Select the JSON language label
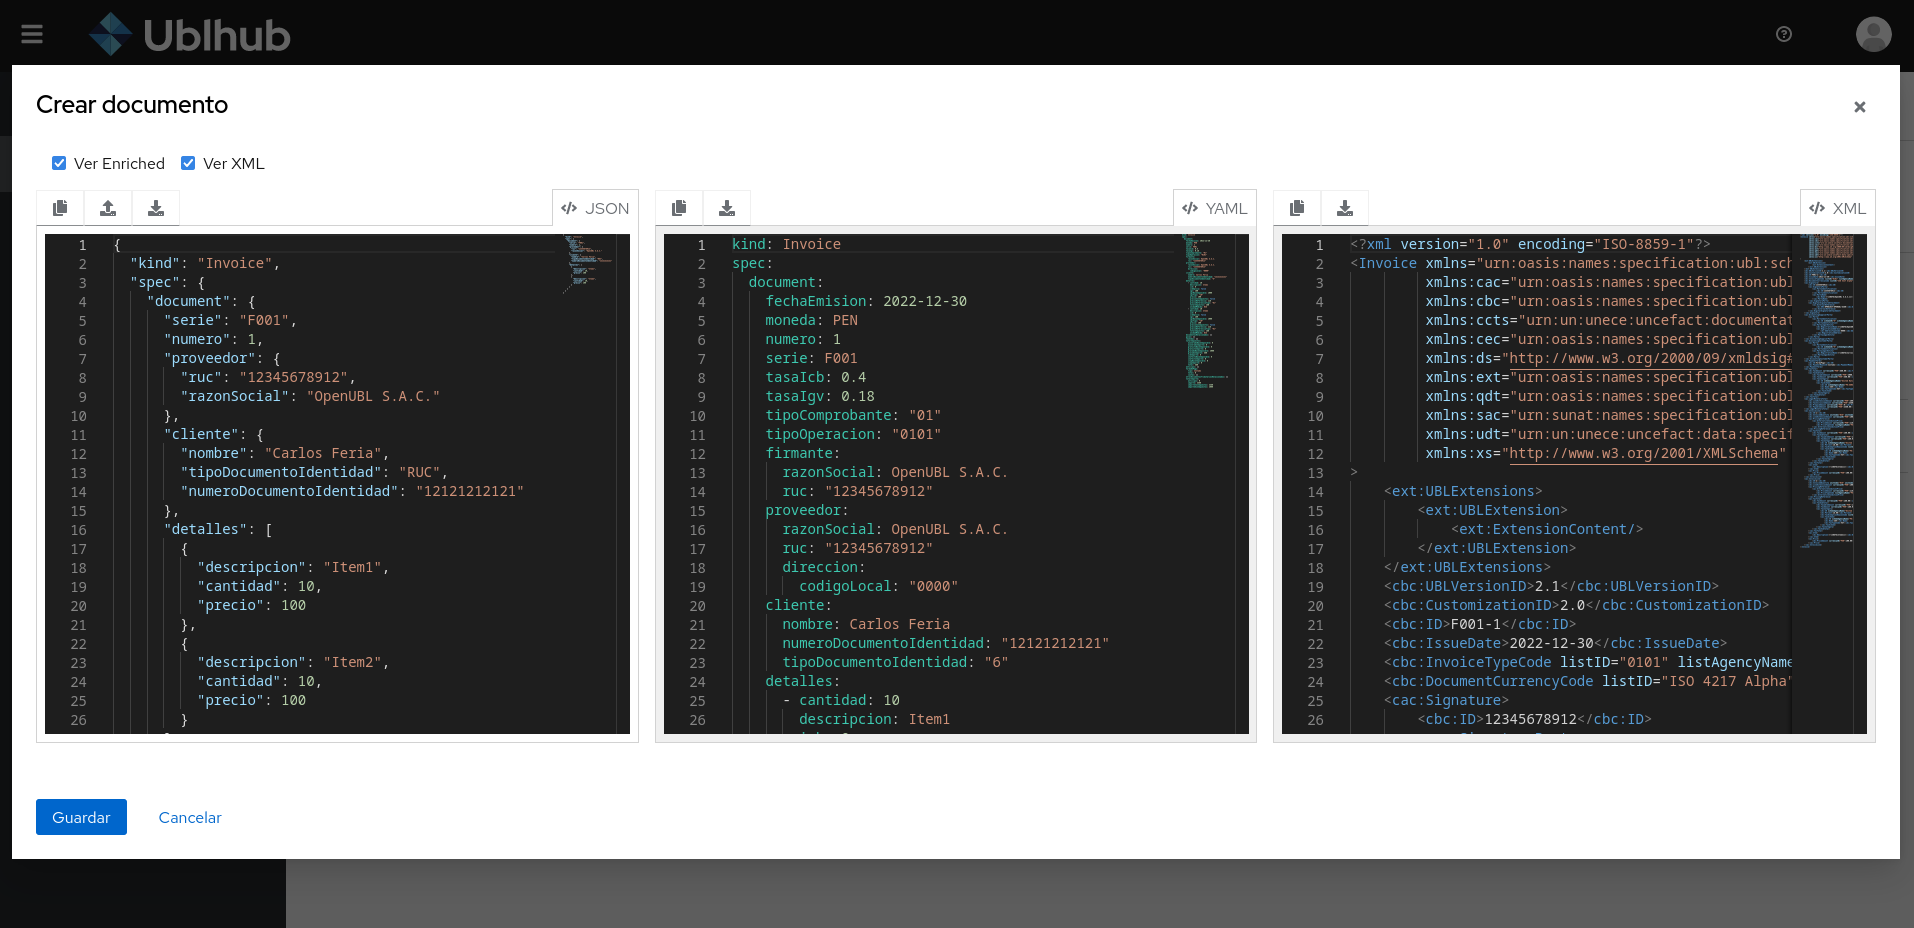The width and height of the screenshot is (1914, 928). click(x=595, y=208)
